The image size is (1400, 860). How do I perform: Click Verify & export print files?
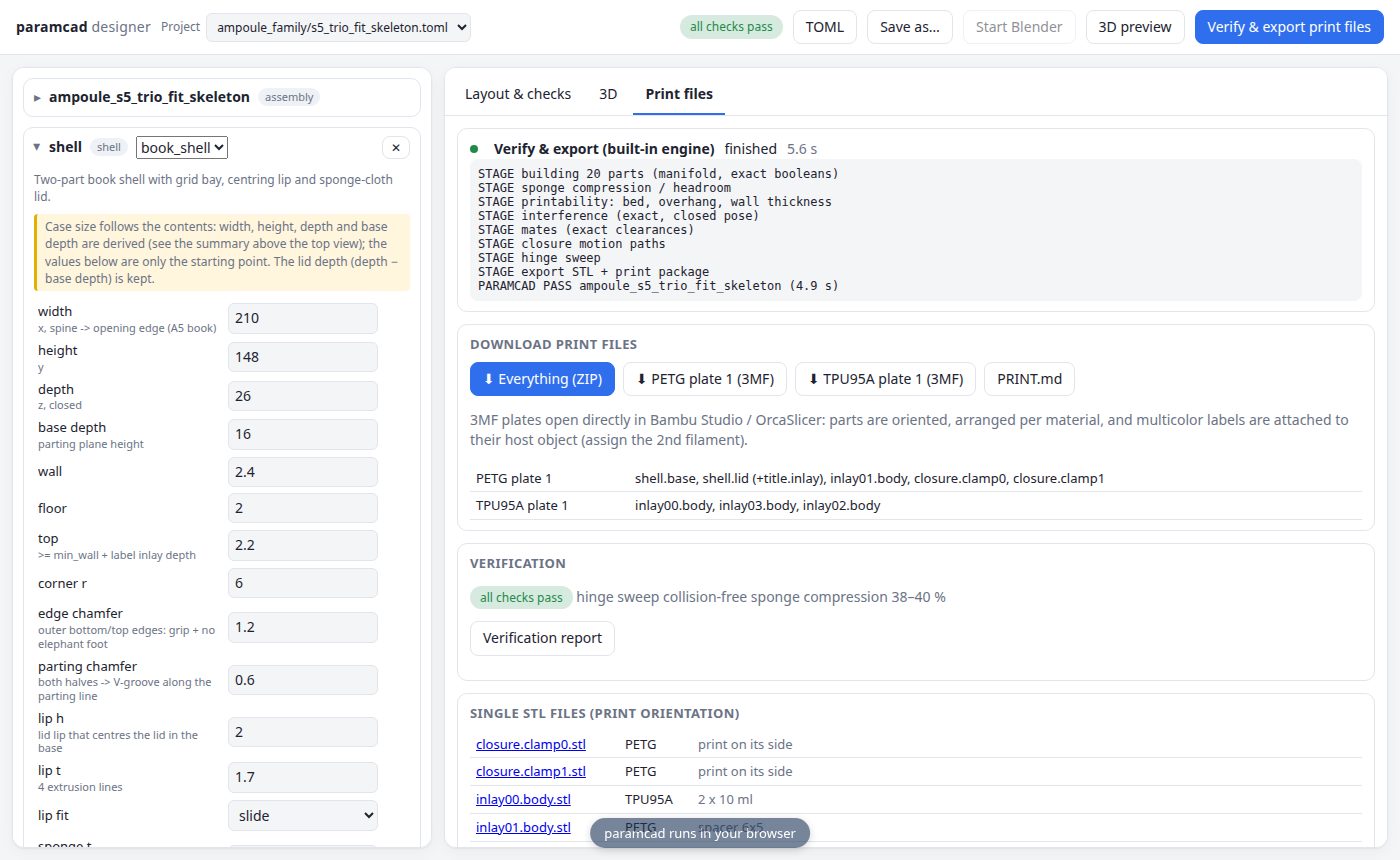1289,27
